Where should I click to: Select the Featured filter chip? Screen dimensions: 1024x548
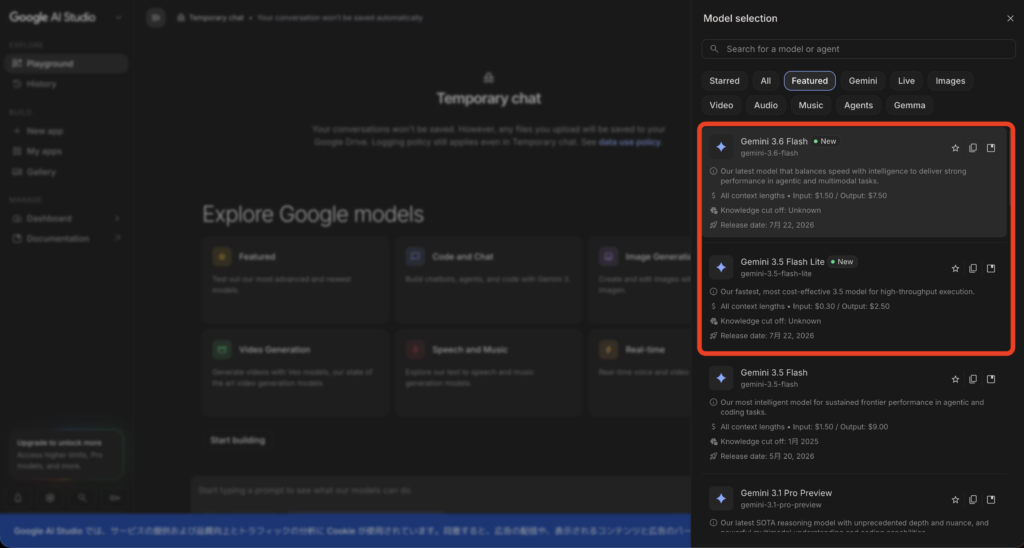809,81
